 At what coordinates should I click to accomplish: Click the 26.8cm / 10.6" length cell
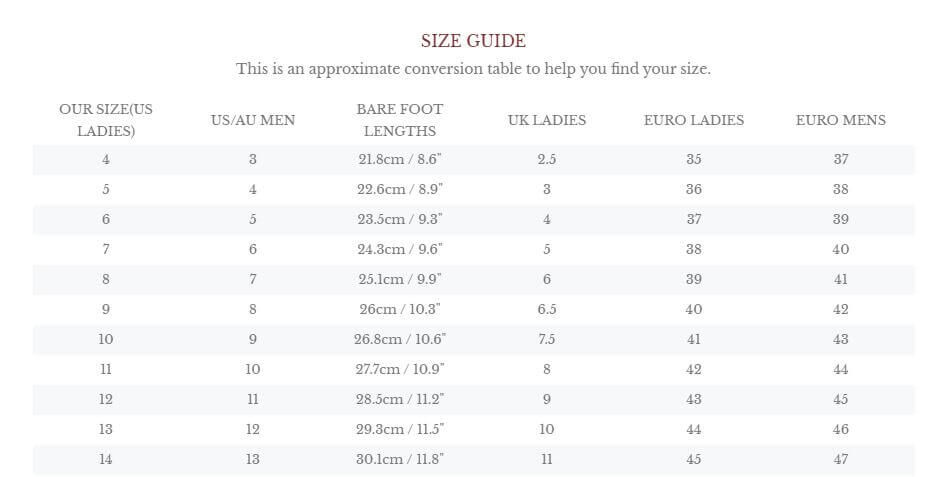click(x=400, y=340)
